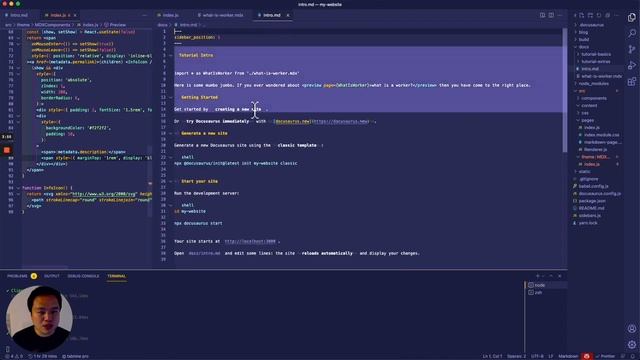The image size is (640, 360).
Task: Click the third icon in Explorer header toolbar
Action: (599, 16)
